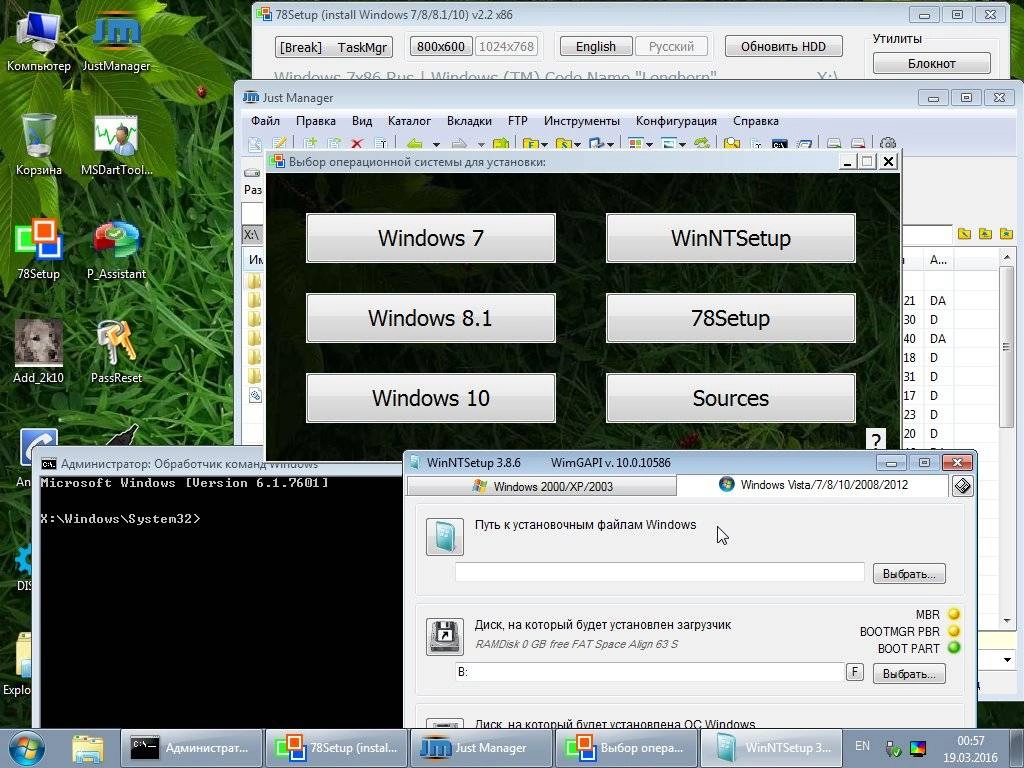
Task: Open the Конфигурация menu in Just Manager
Action: (x=676, y=121)
